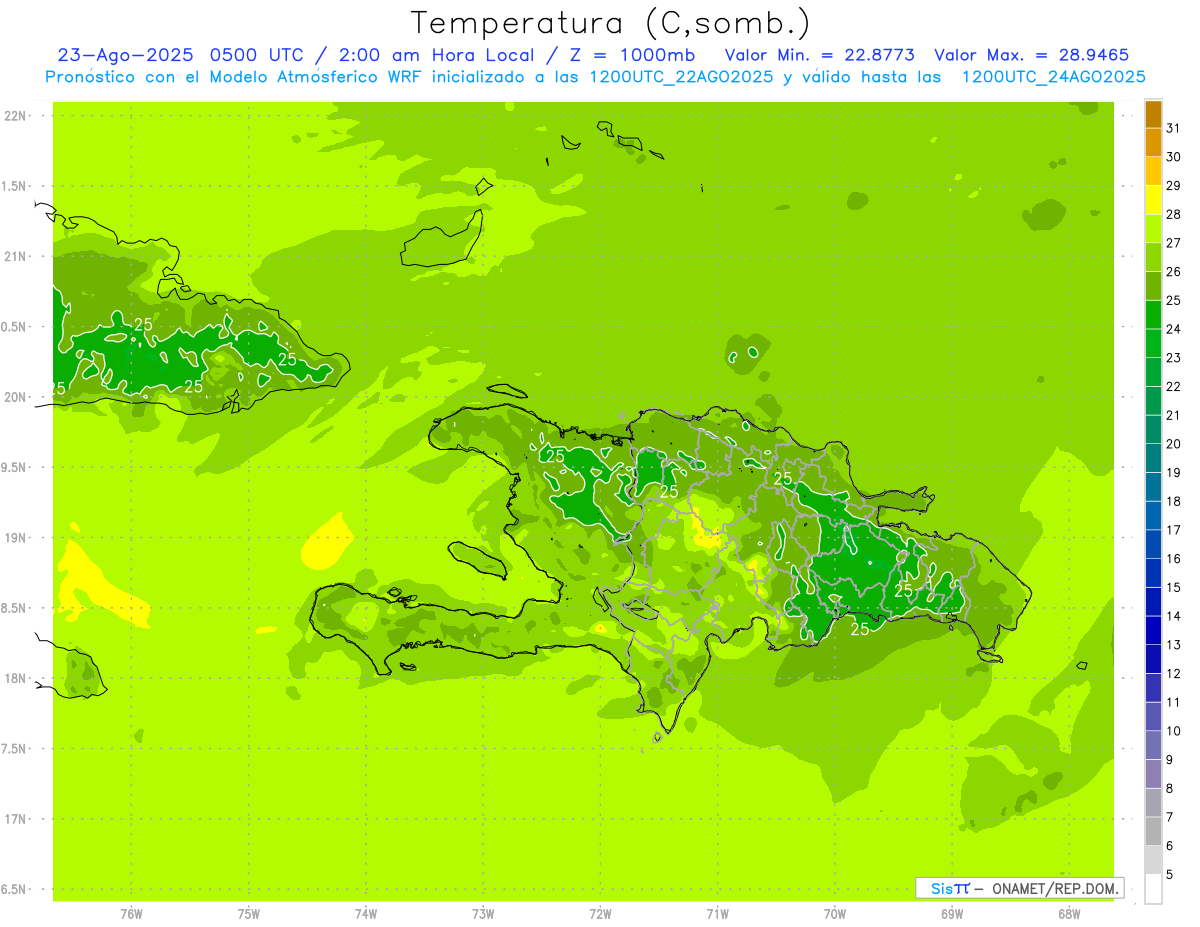
Task: Click the purple swatch between 8 and 9
Action: 1153,774
